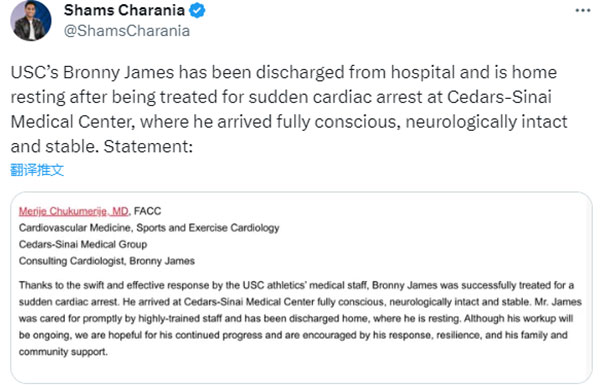Screen dimensions: 600x385
Task: Click the FACC credential text
Action: pyautogui.click(x=147, y=211)
